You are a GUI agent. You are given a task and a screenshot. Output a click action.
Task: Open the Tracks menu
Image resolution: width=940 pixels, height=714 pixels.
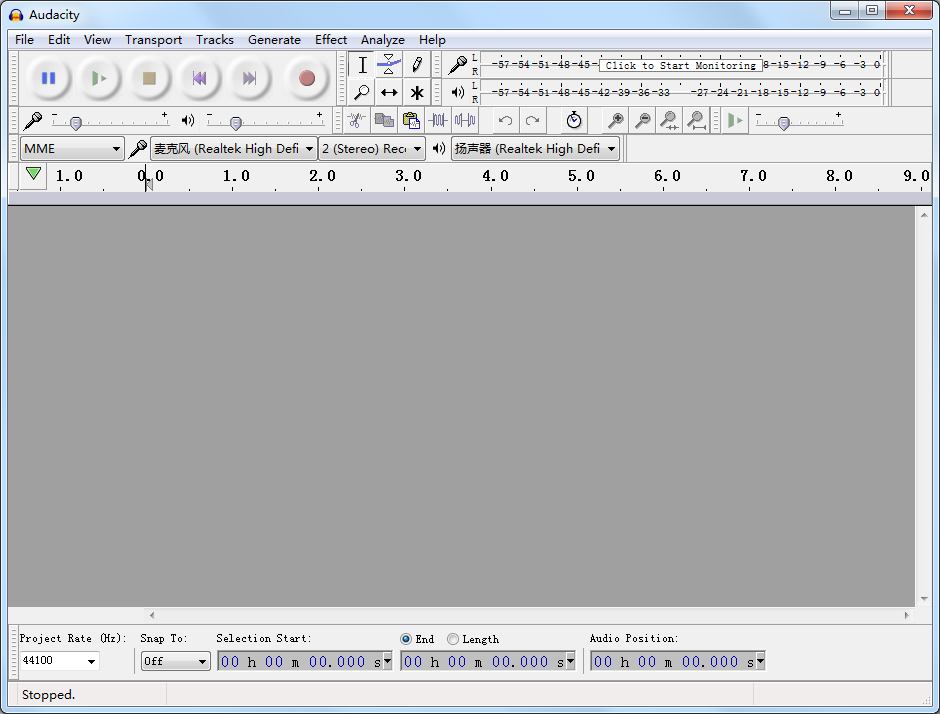[x=215, y=40]
